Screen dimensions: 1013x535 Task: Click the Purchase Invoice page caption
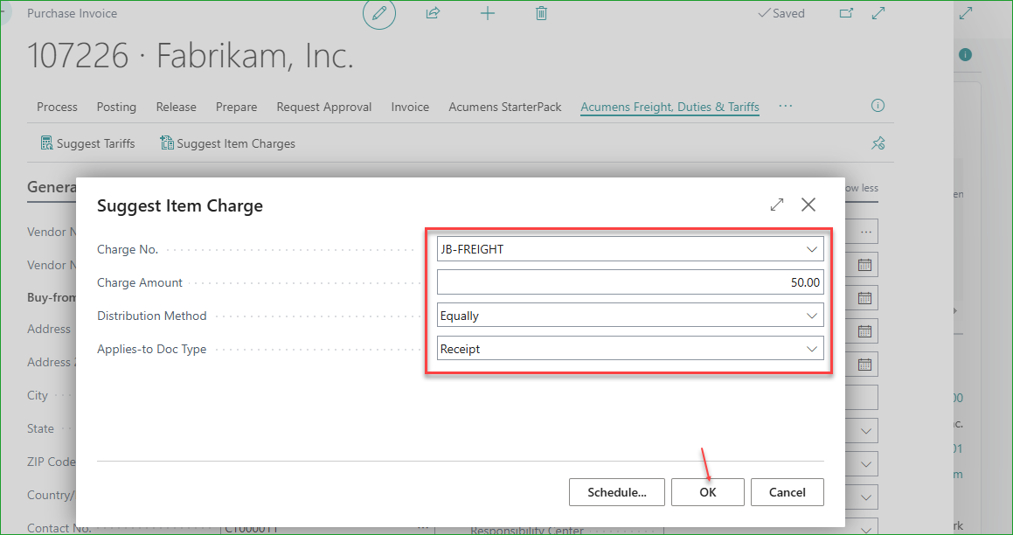[72, 13]
